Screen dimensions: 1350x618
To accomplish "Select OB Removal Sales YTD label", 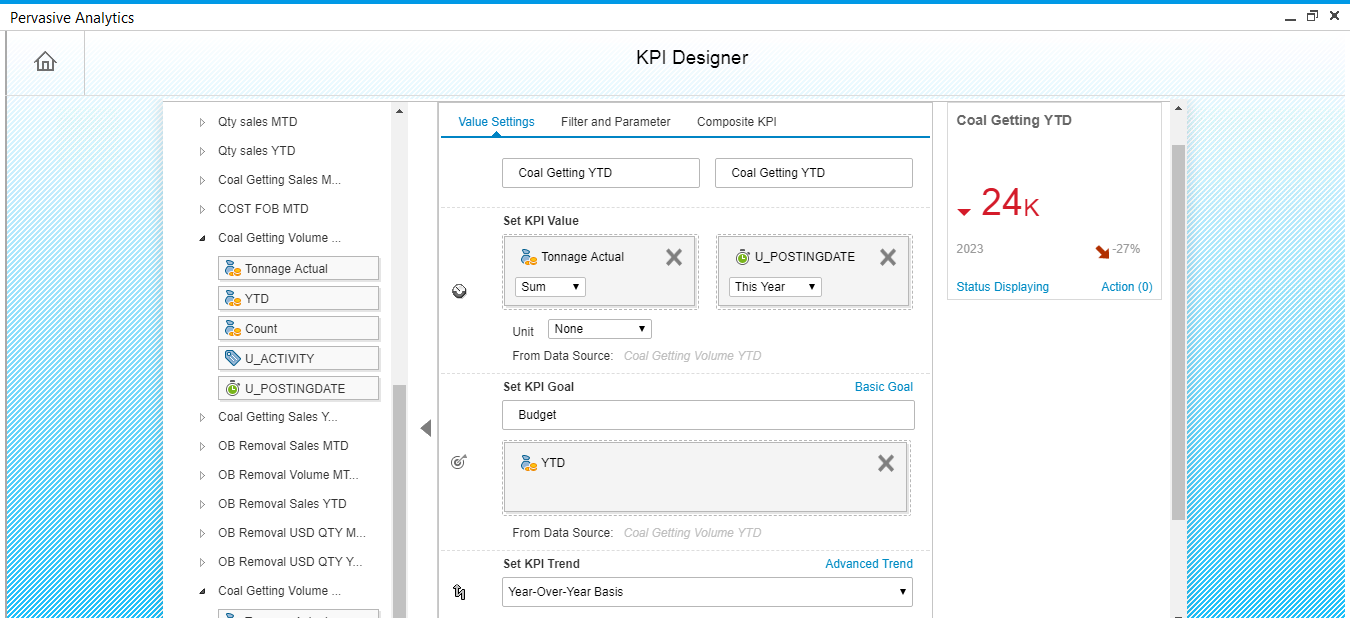I will pos(282,504).
